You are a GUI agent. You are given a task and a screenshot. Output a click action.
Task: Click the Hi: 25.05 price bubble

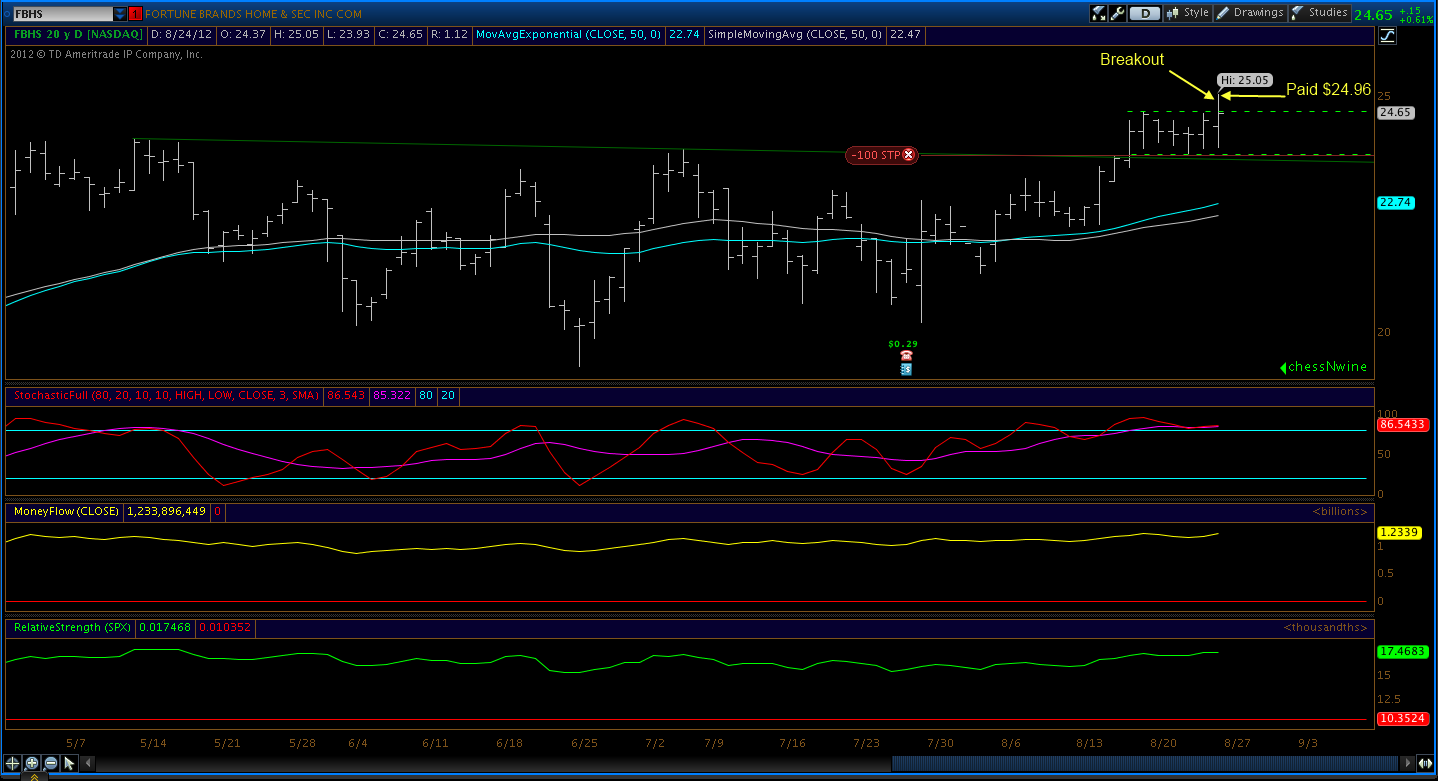[1244, 79]
